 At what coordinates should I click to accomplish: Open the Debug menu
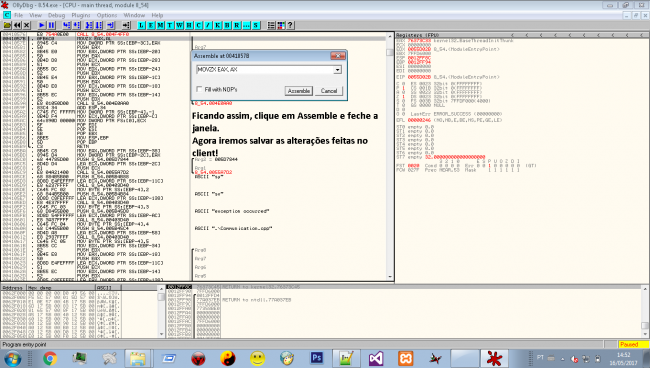coord(56,15)
